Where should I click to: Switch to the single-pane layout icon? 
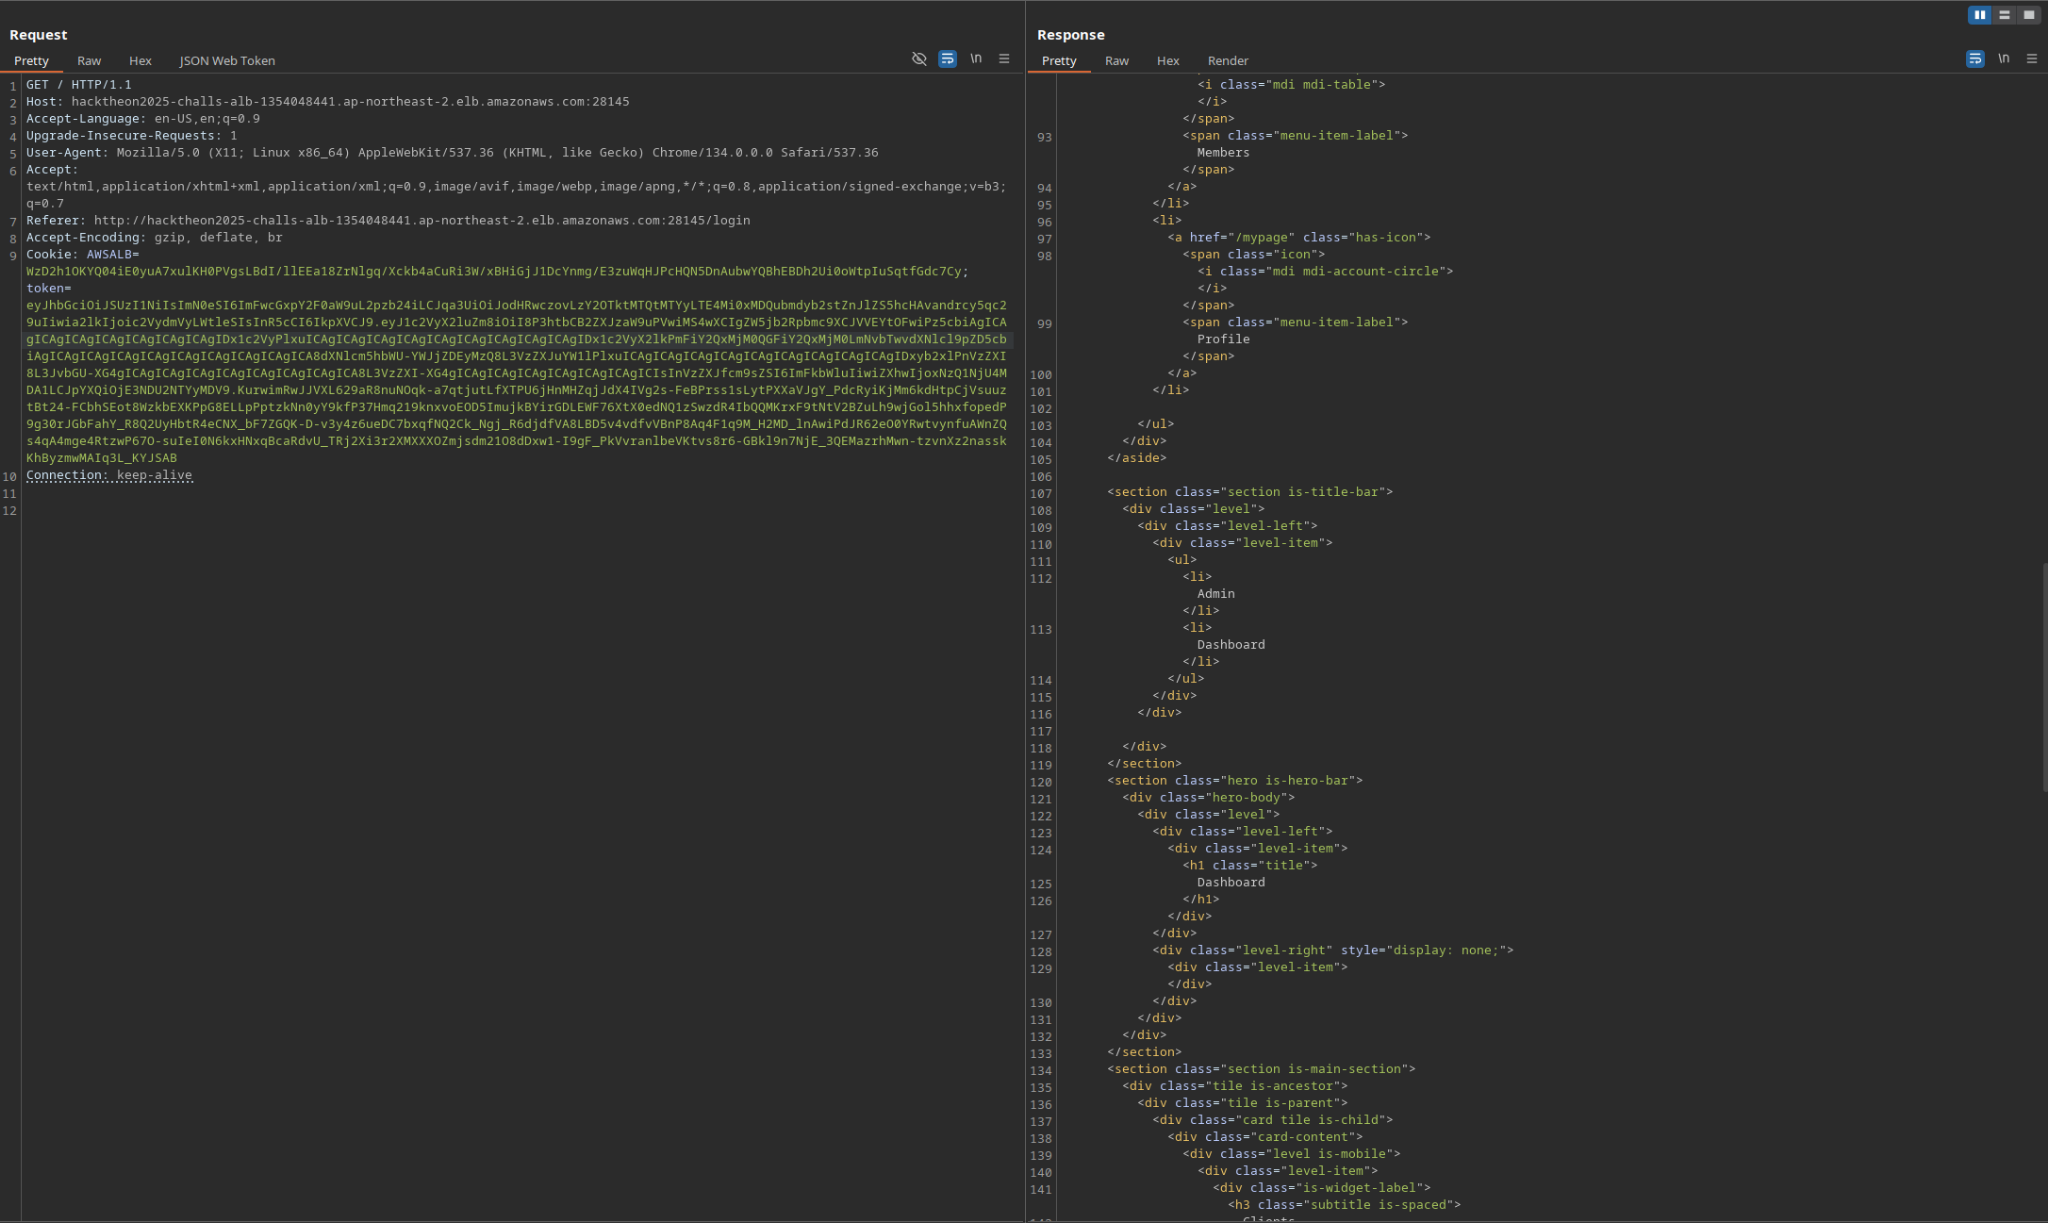[2029, 14]
